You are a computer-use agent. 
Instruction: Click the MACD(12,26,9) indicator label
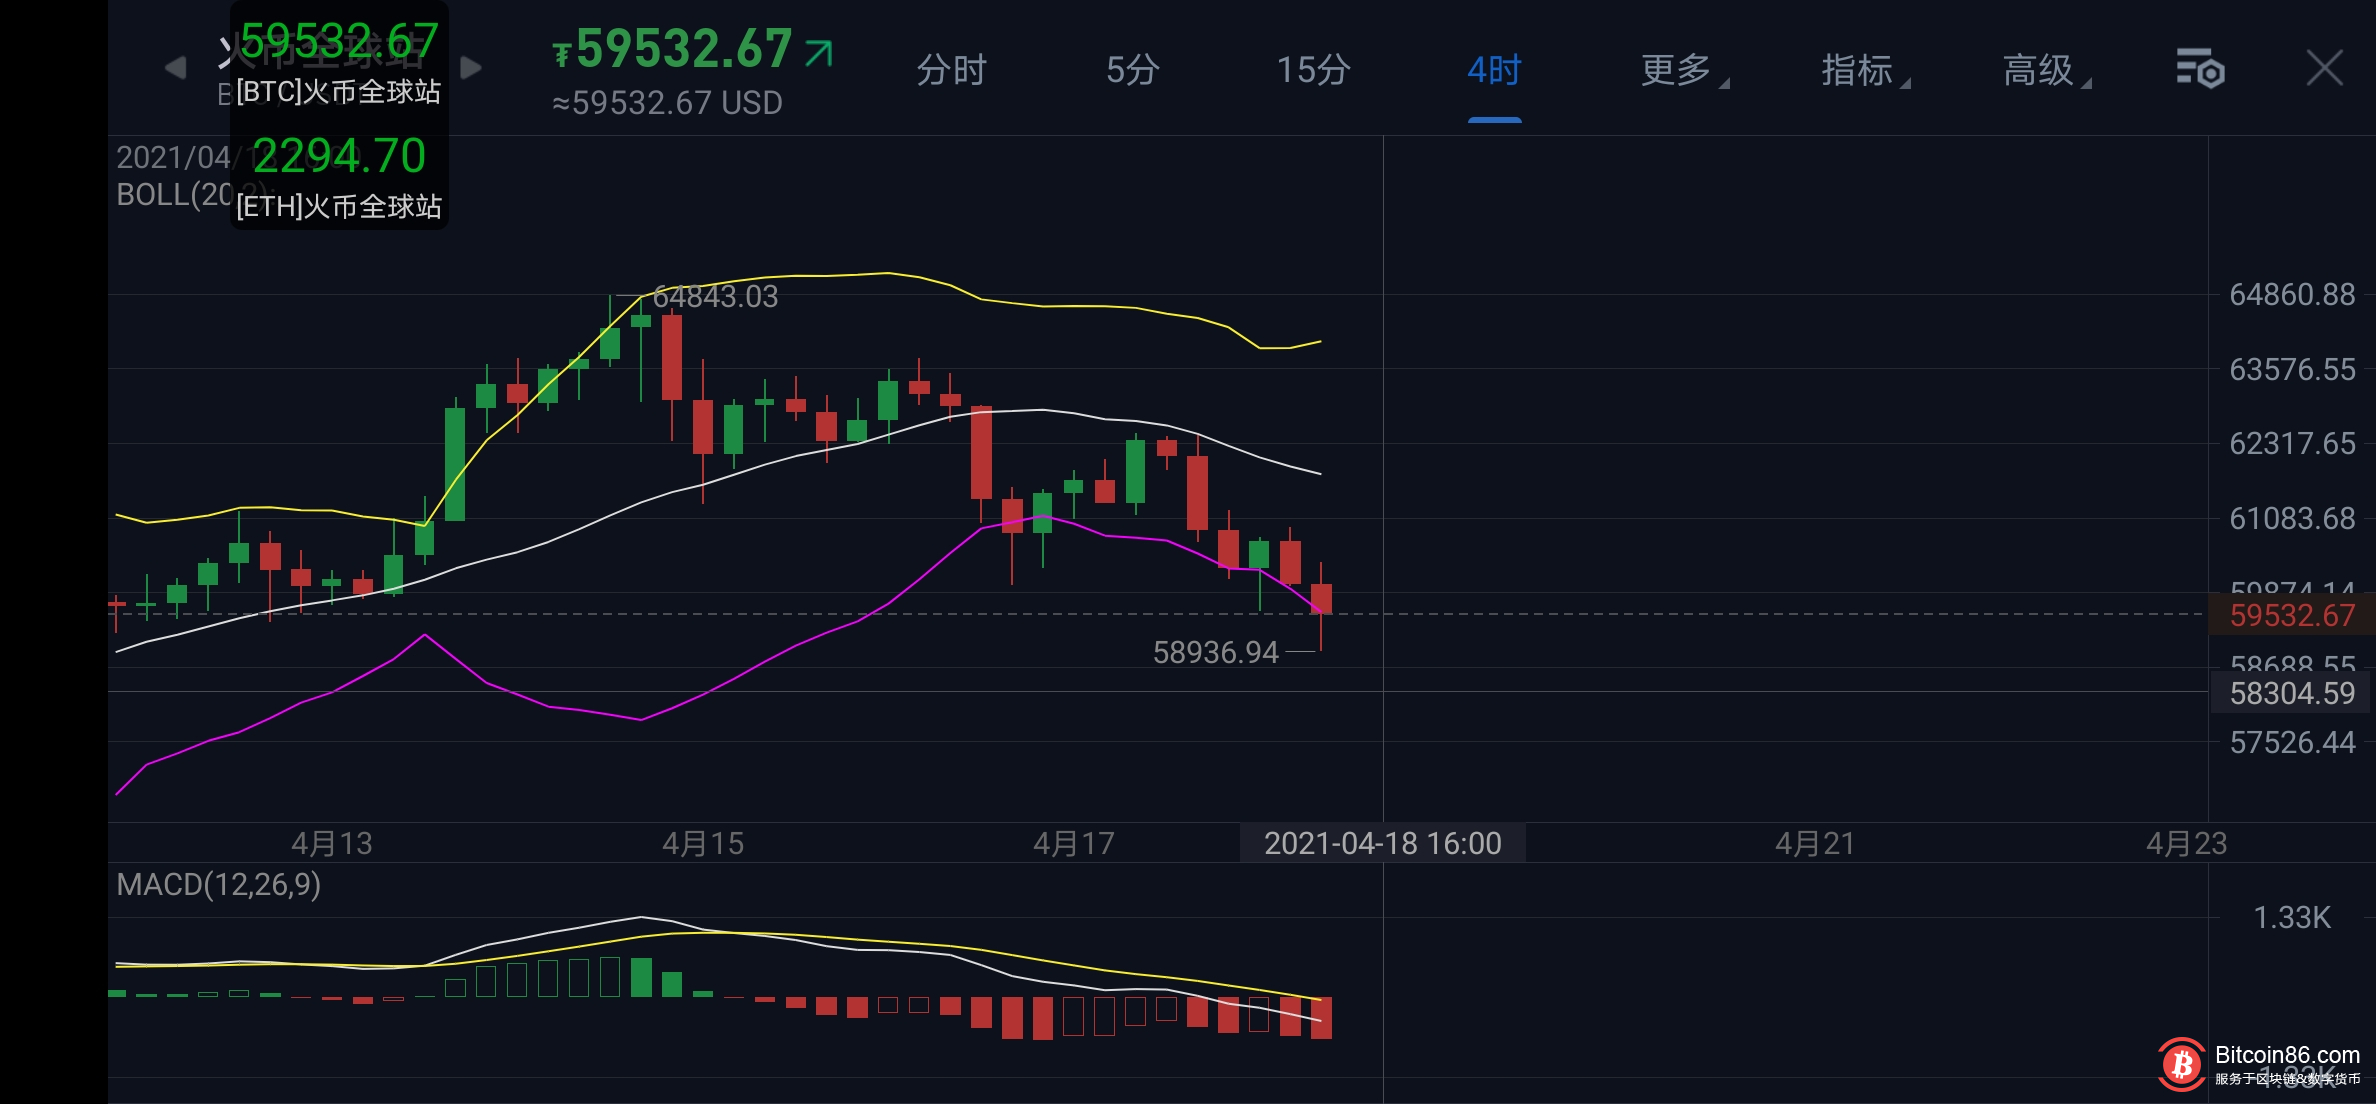pos(219,885)
